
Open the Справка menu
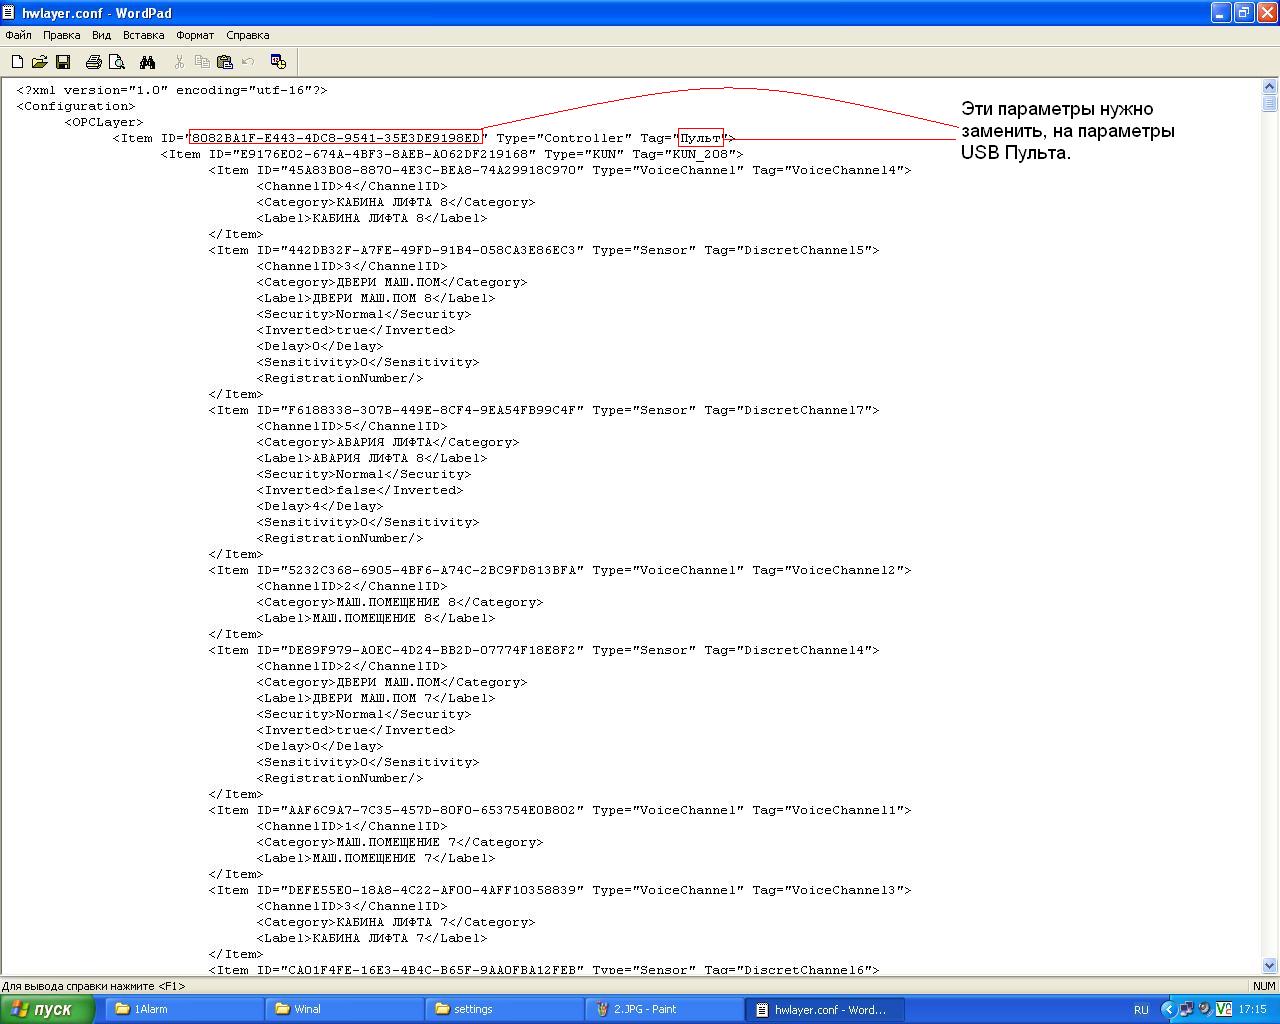(x=247, y=35)
